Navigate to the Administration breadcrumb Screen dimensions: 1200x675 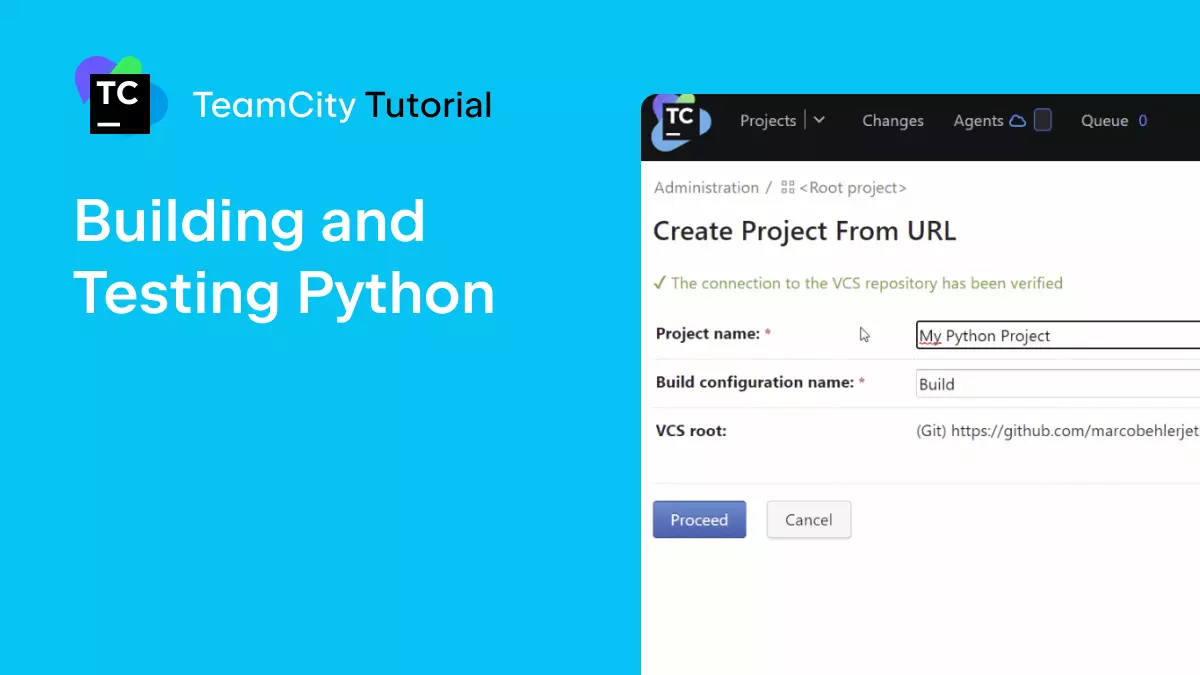(706, 188)
